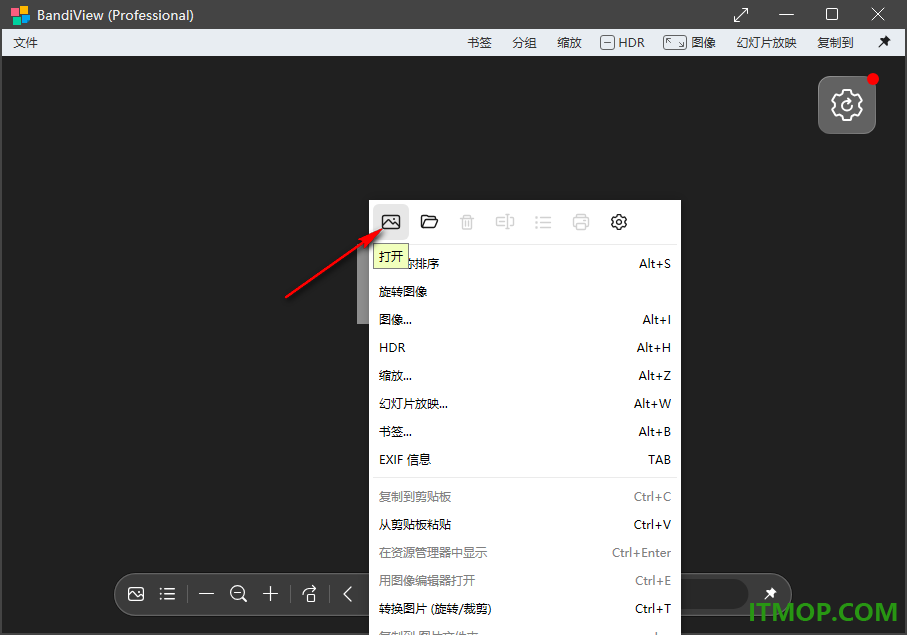Select the 排序 Alt+S menu entry
907x635 pixels.
click(525, 264)
